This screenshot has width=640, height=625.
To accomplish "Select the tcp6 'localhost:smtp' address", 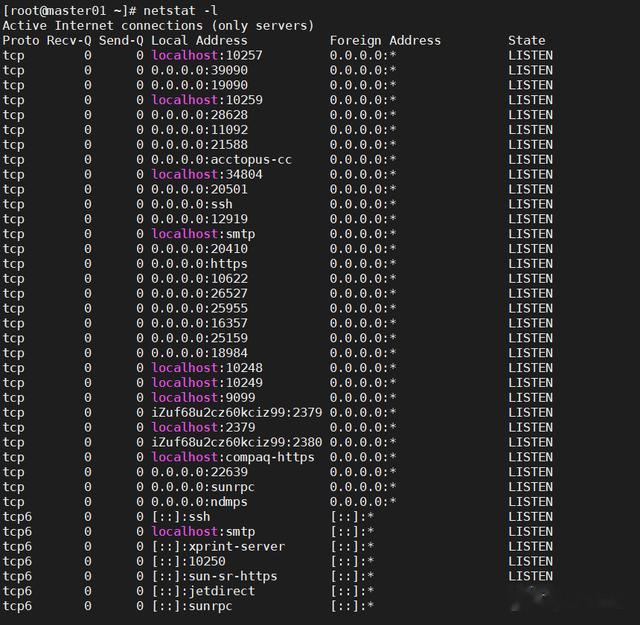I will [x=203, y=532].
